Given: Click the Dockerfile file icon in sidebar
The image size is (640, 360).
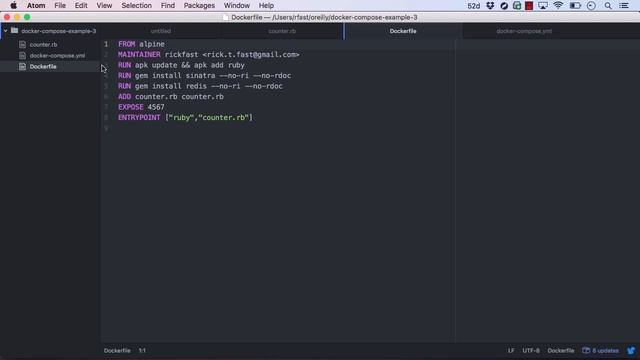Looking at the screenshot, I should [x=22, y=67].
